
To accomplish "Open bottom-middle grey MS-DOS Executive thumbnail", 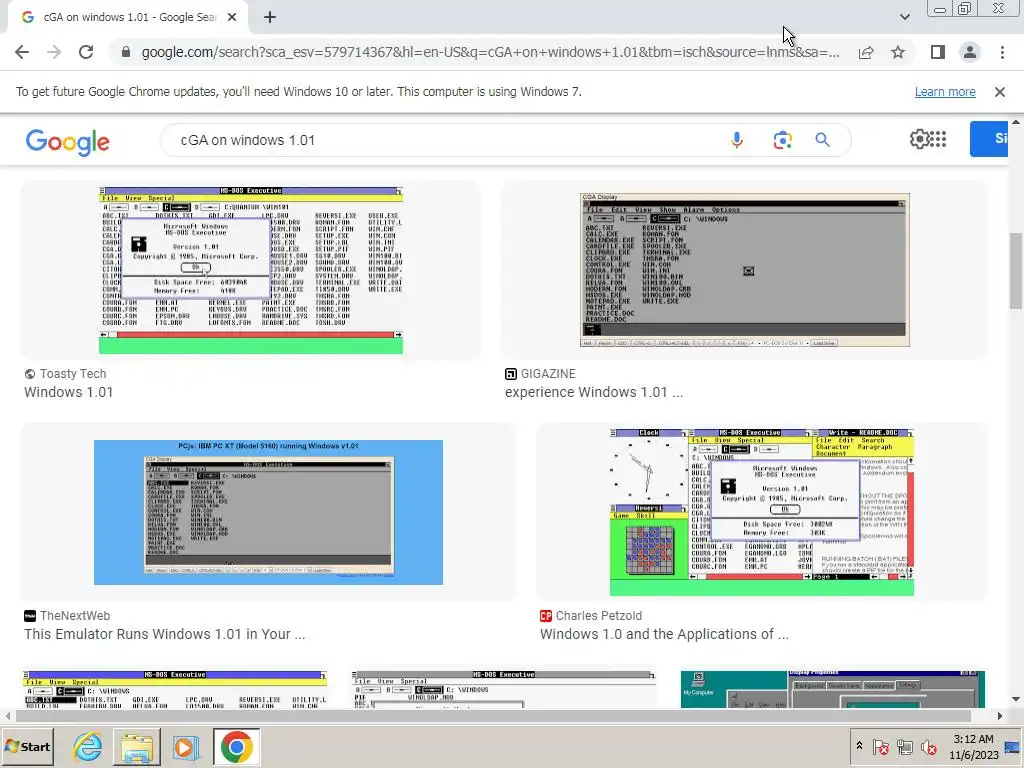I will (x=504, y=689).
